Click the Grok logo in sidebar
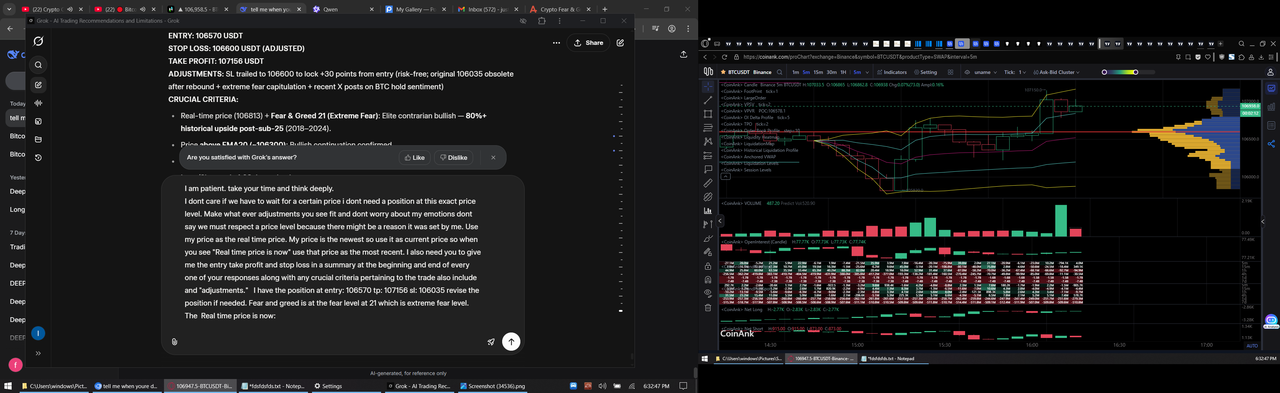 (38, 41)
